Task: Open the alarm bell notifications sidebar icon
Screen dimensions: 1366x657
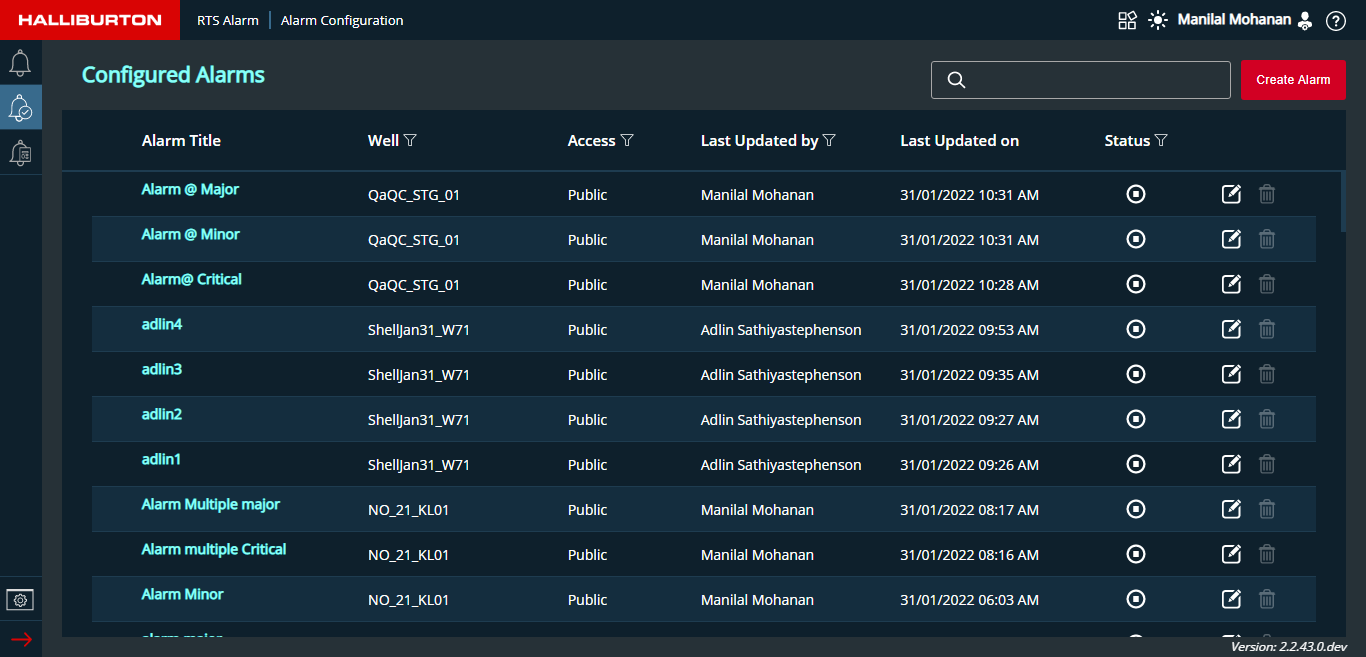Action: 20,63
